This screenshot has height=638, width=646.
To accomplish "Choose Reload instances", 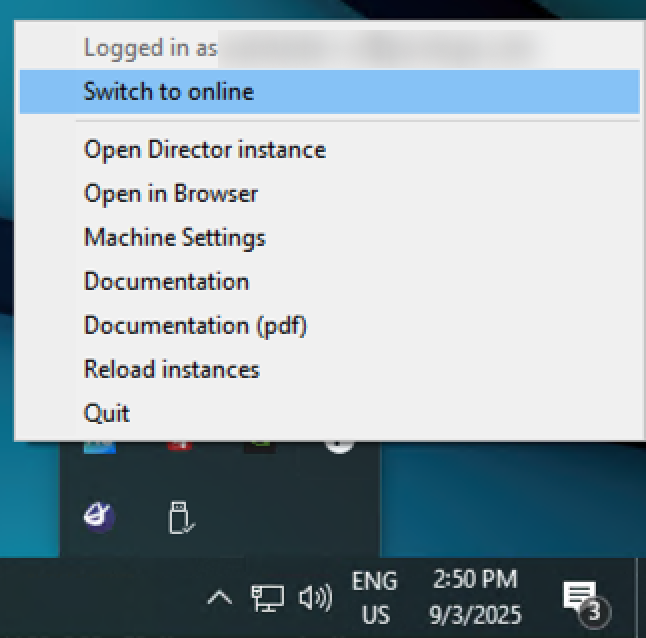I will tap(171, 370).
